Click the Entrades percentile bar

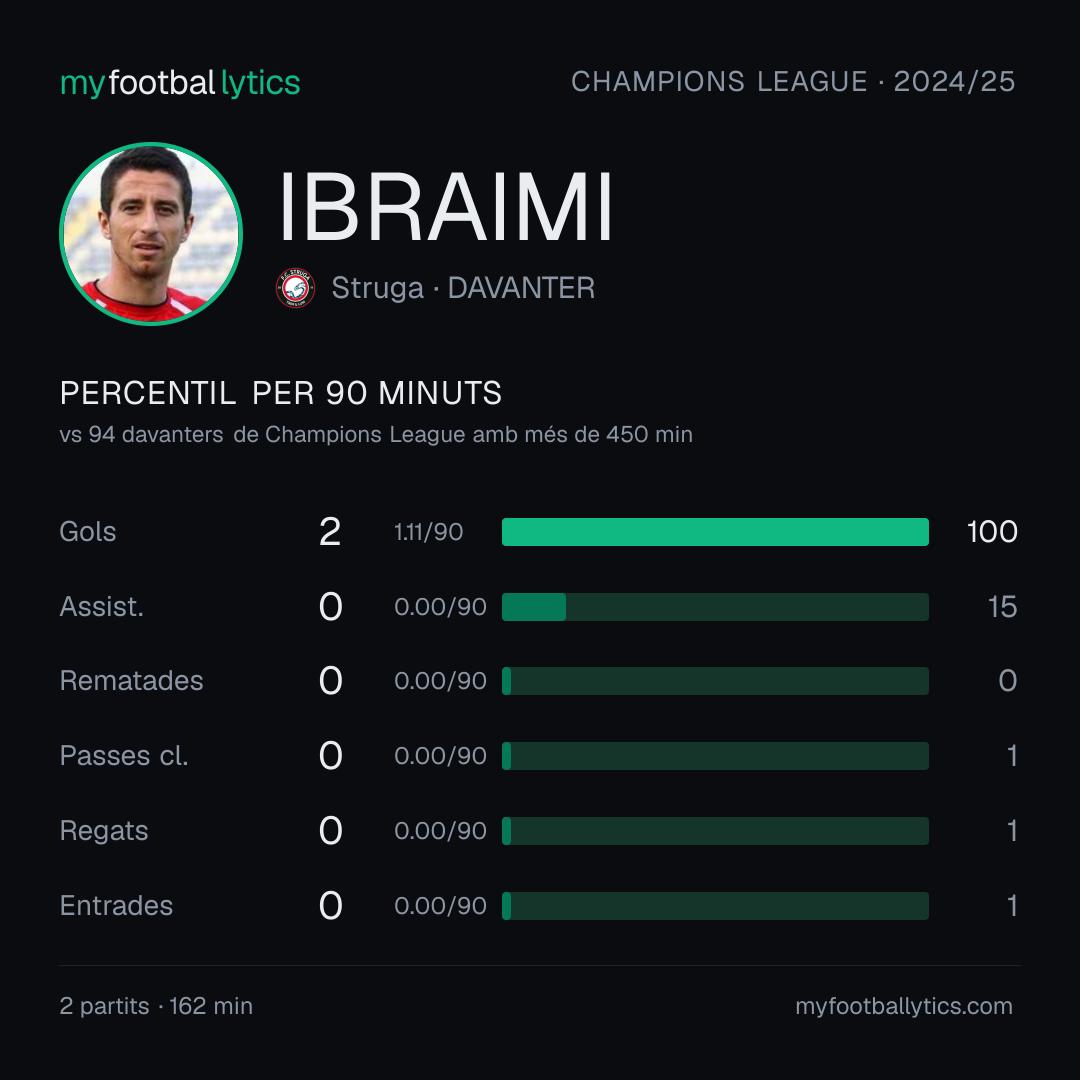point(715,906)
